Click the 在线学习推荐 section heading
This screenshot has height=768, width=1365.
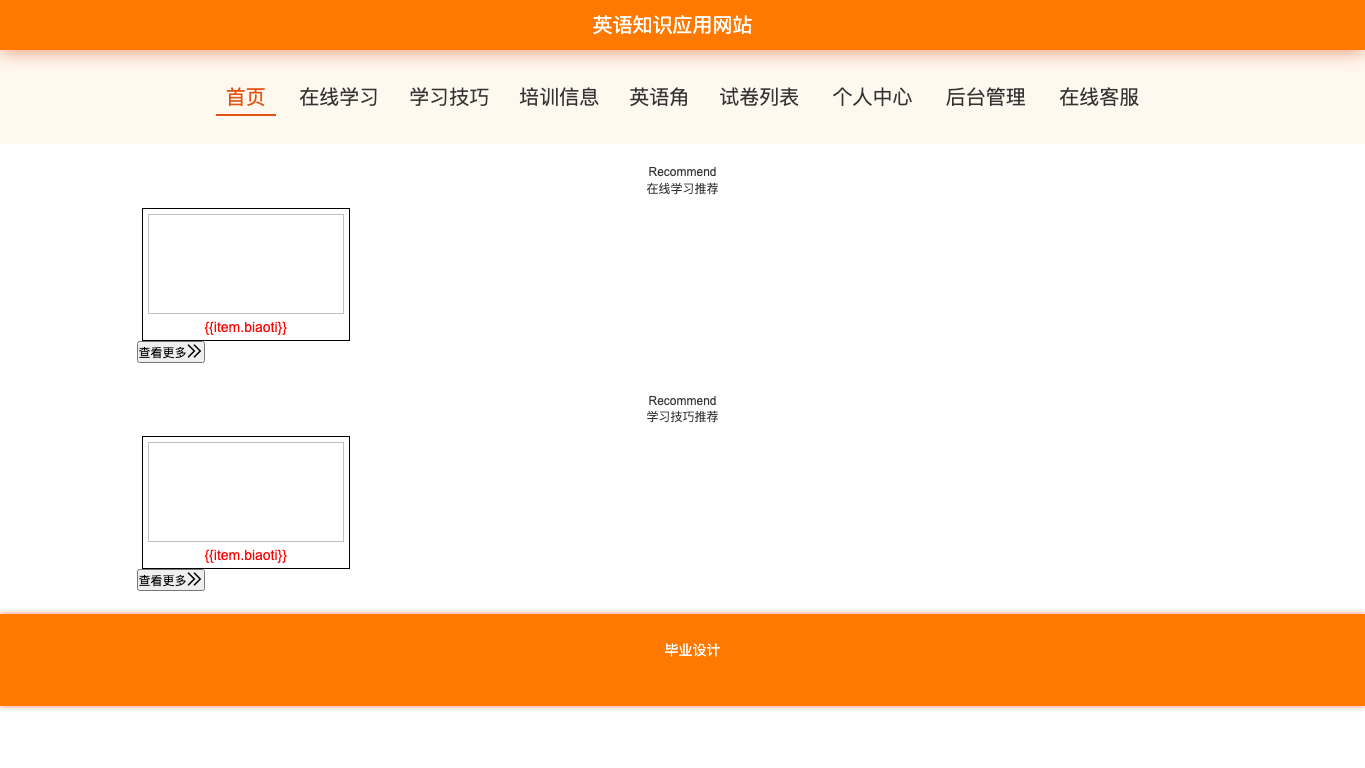pyautogui.click(x=682, y=189)
